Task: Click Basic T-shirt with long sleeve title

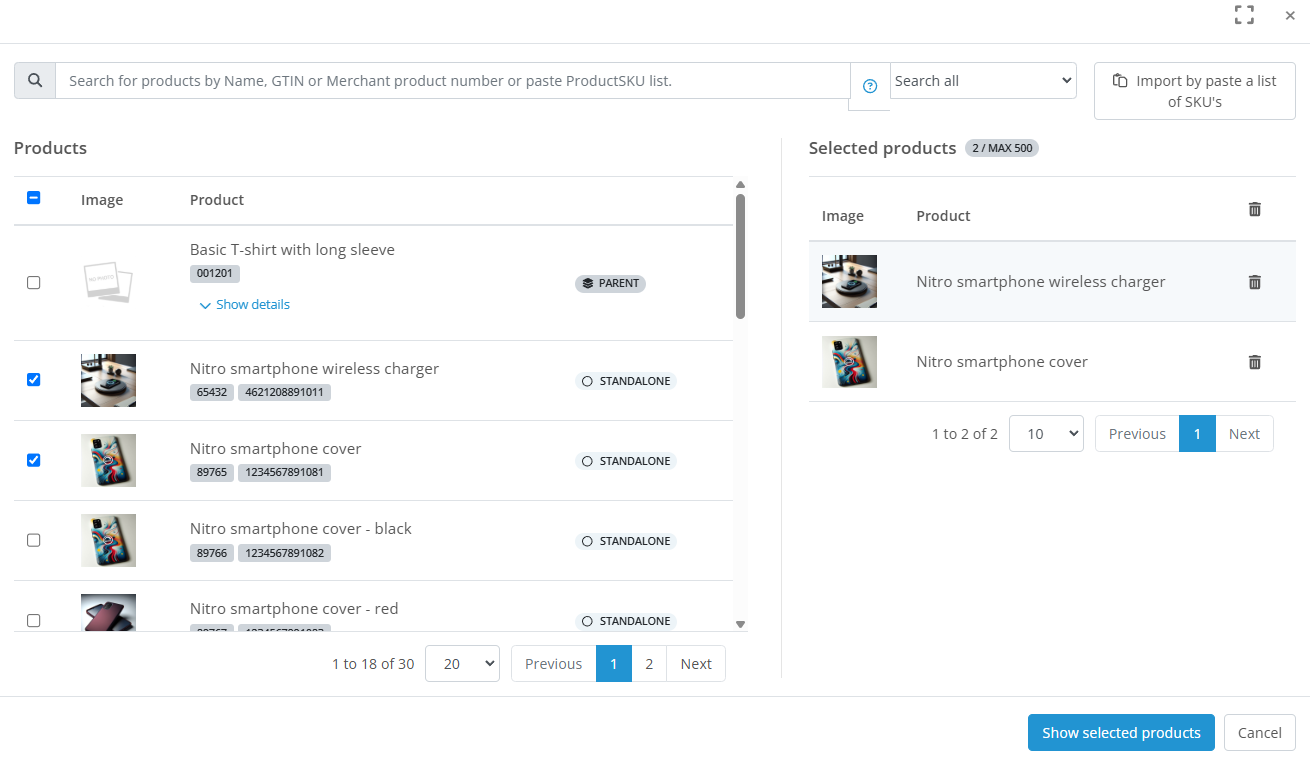Action: click(292, 250)
